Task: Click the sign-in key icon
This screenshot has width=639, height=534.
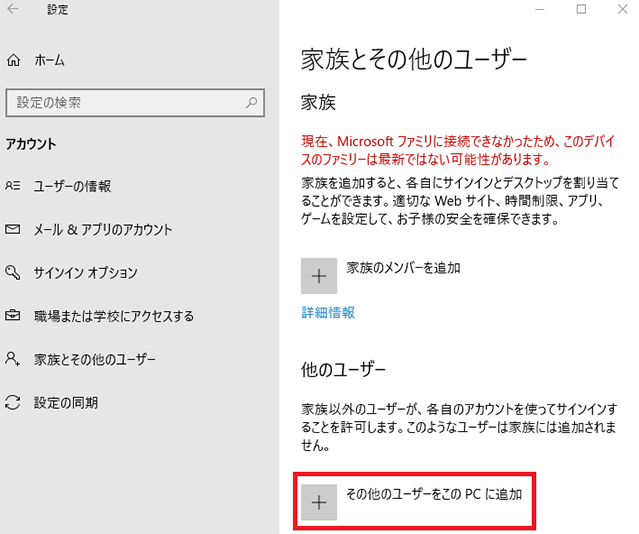Action: click(13, 272)
